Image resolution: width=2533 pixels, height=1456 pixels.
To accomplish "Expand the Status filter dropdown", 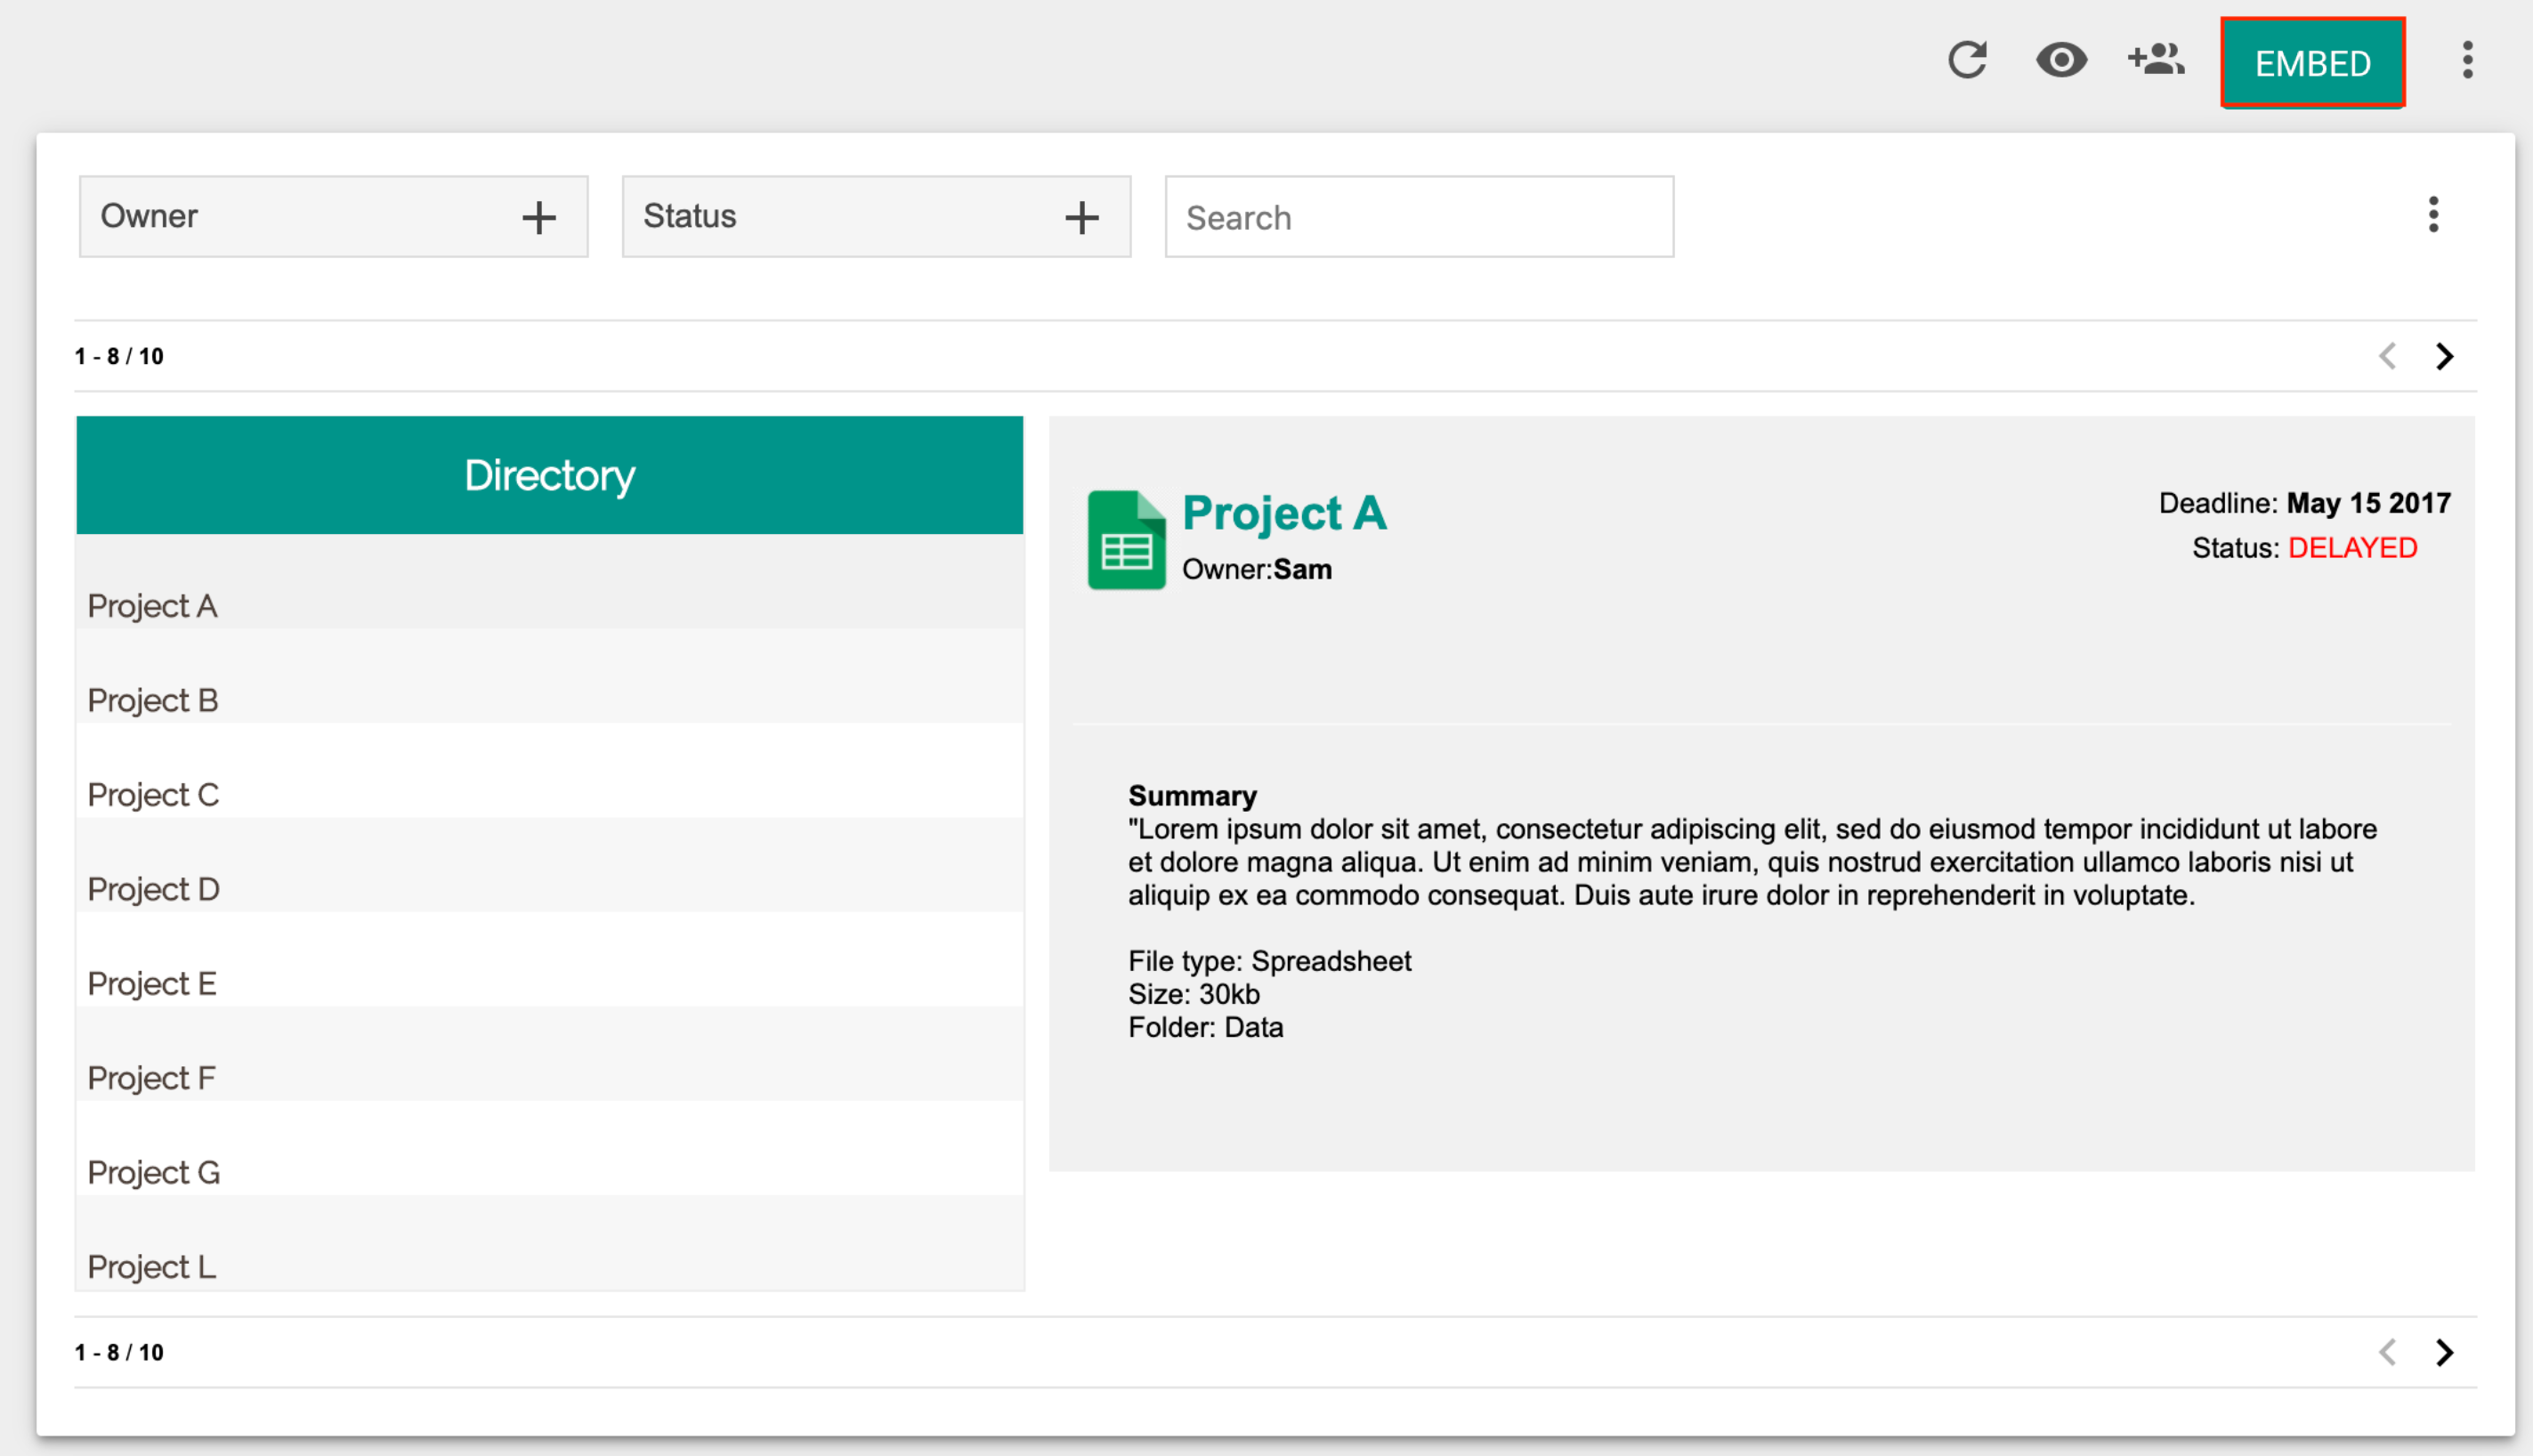I will click(x=876, y=217).
